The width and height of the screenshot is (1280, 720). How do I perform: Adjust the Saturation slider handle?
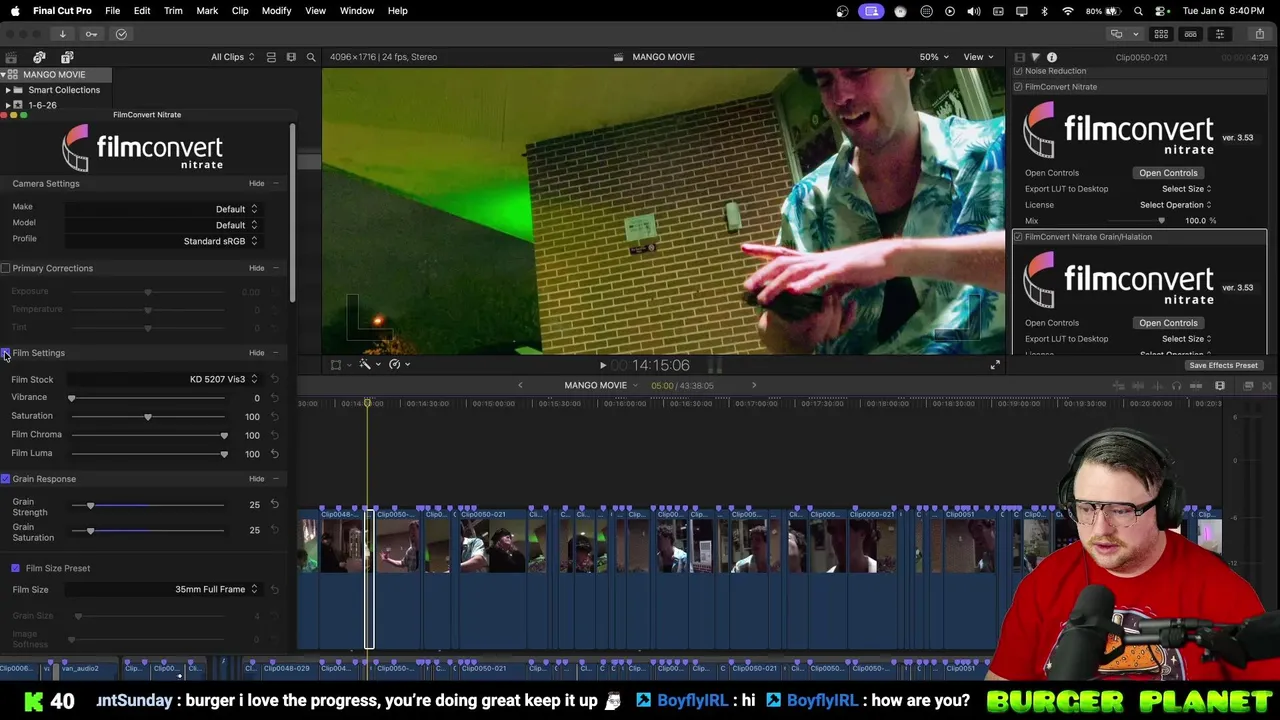pos(148,417)
